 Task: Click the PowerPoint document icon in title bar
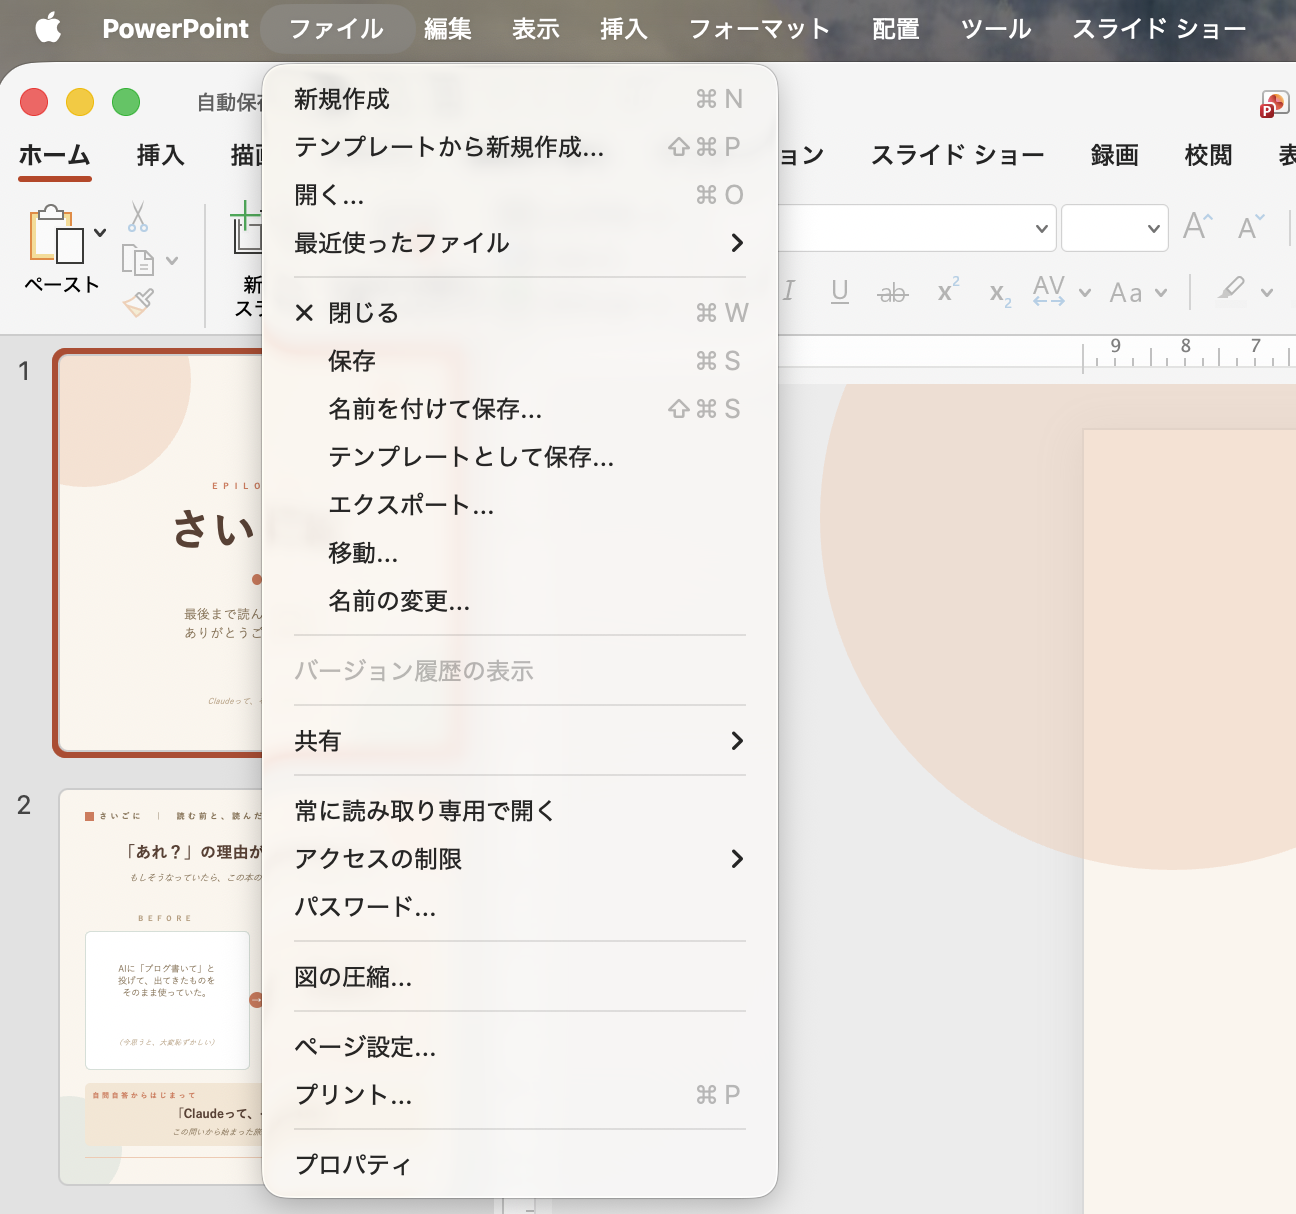pos(1274,103)
